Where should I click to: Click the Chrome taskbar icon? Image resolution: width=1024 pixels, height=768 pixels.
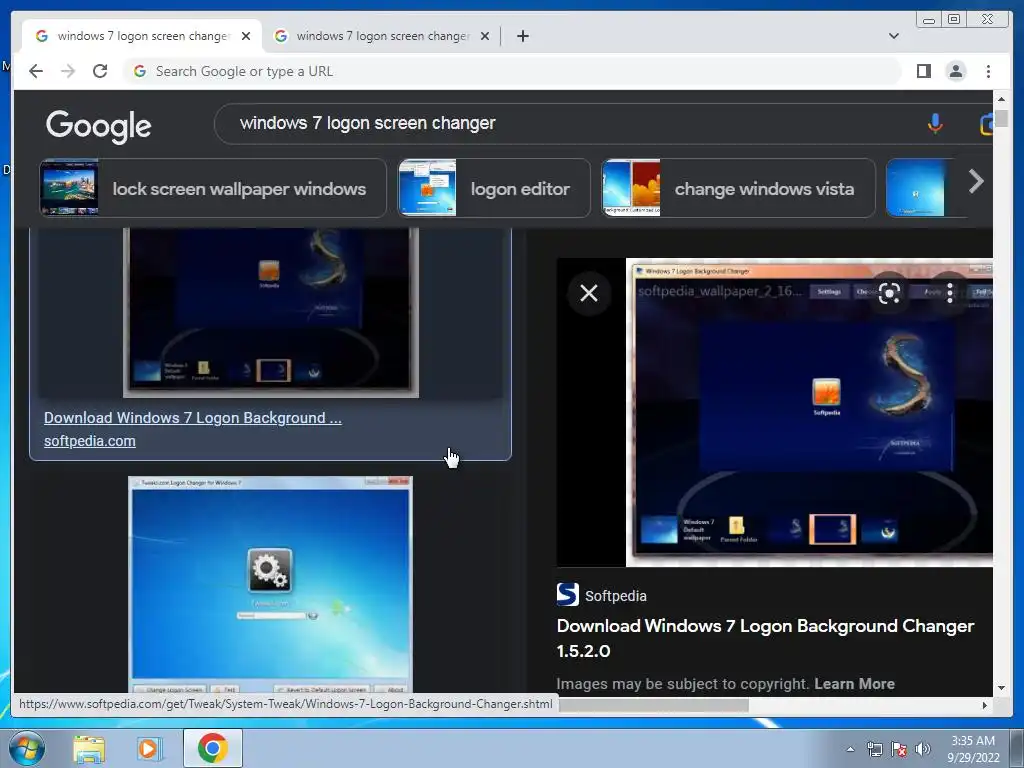(x=212, y=748)
